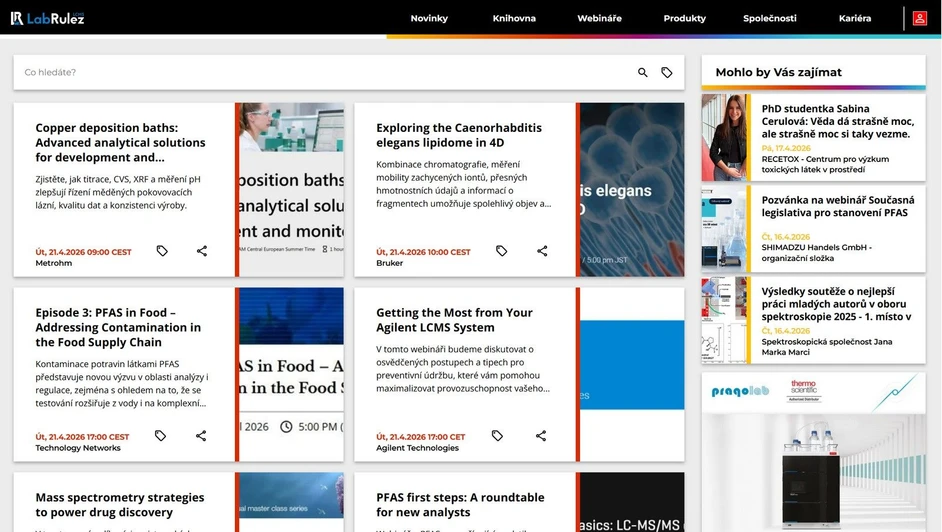Click Agilent Technologies company name
The width and height of the screenshot is (942, 532).
coord(417,448)
